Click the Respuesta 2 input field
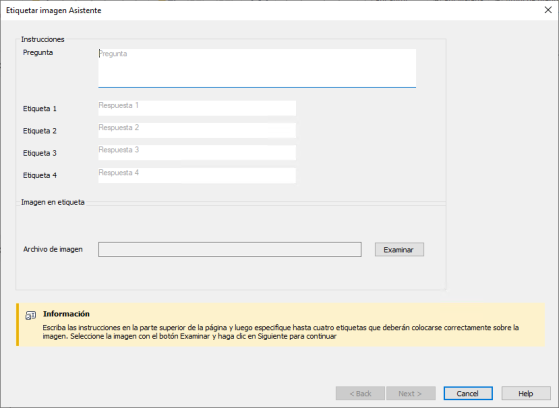This screenshot has width=559, height=408. click(x=197, y=131)
